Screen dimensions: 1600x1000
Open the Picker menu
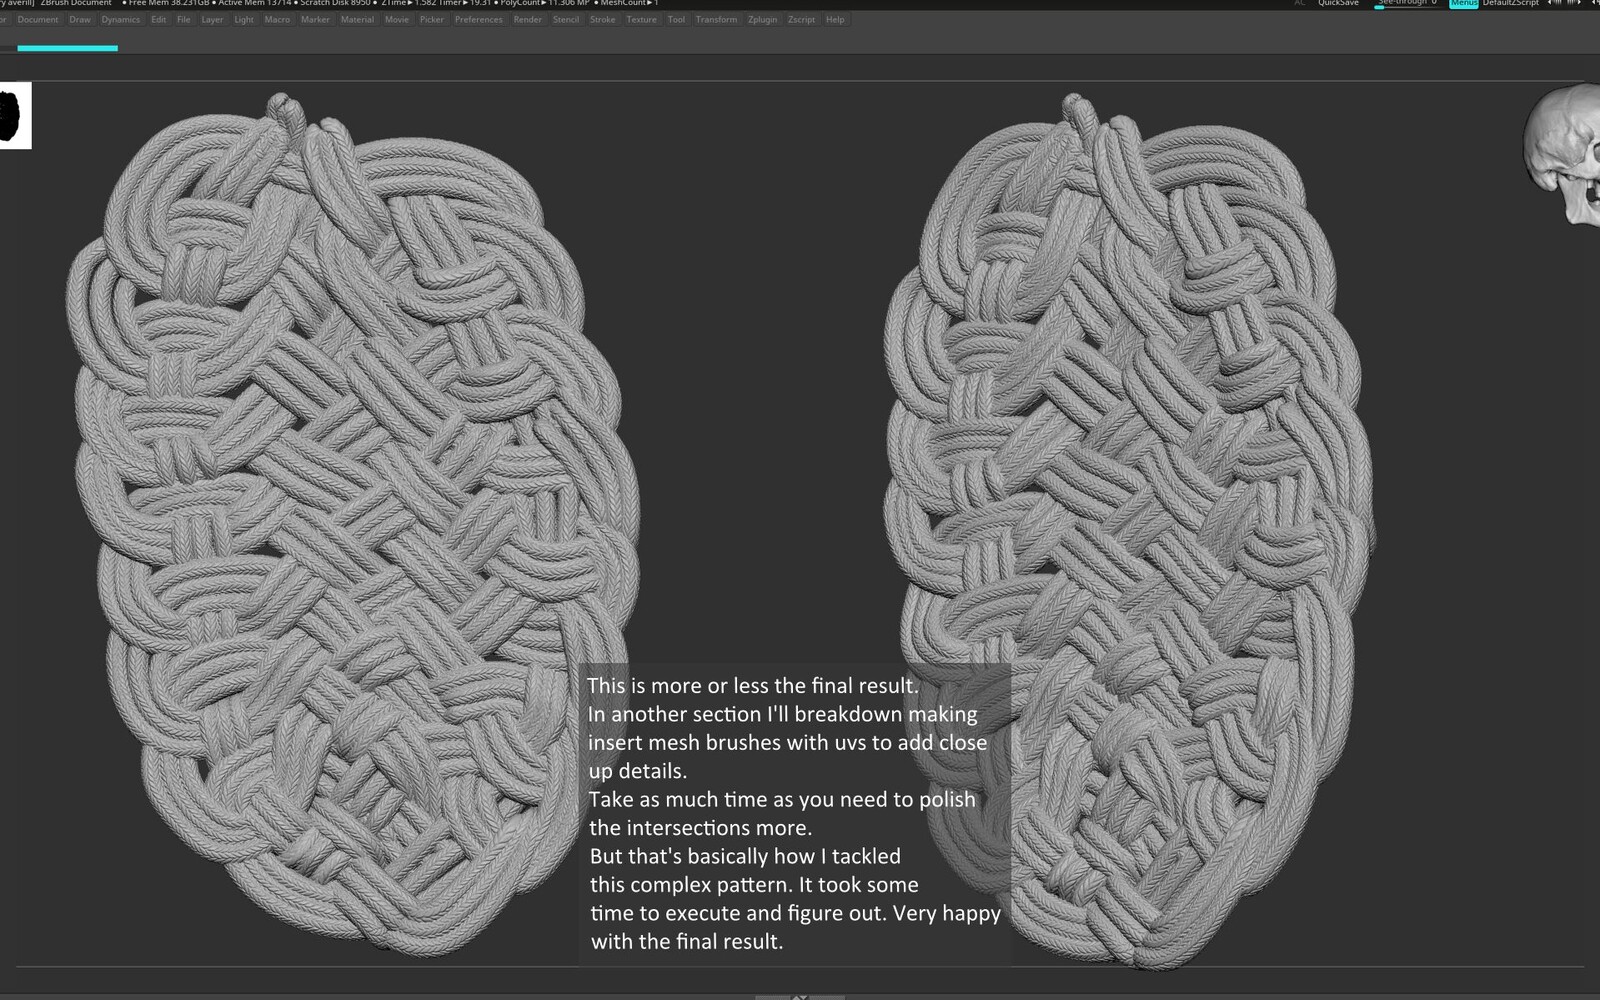[x=432, y=20]
